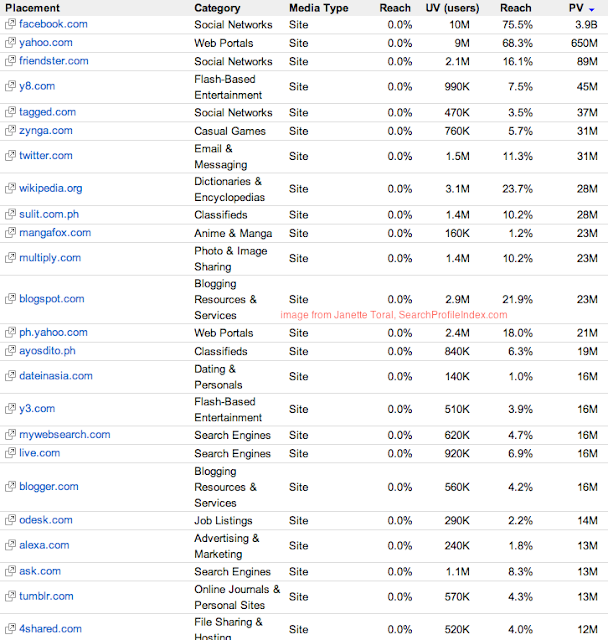Image resolution: width=608 pixels, height=640 pixels.
Task: Click the zynga.com placement link
Action: pos(46,131)
